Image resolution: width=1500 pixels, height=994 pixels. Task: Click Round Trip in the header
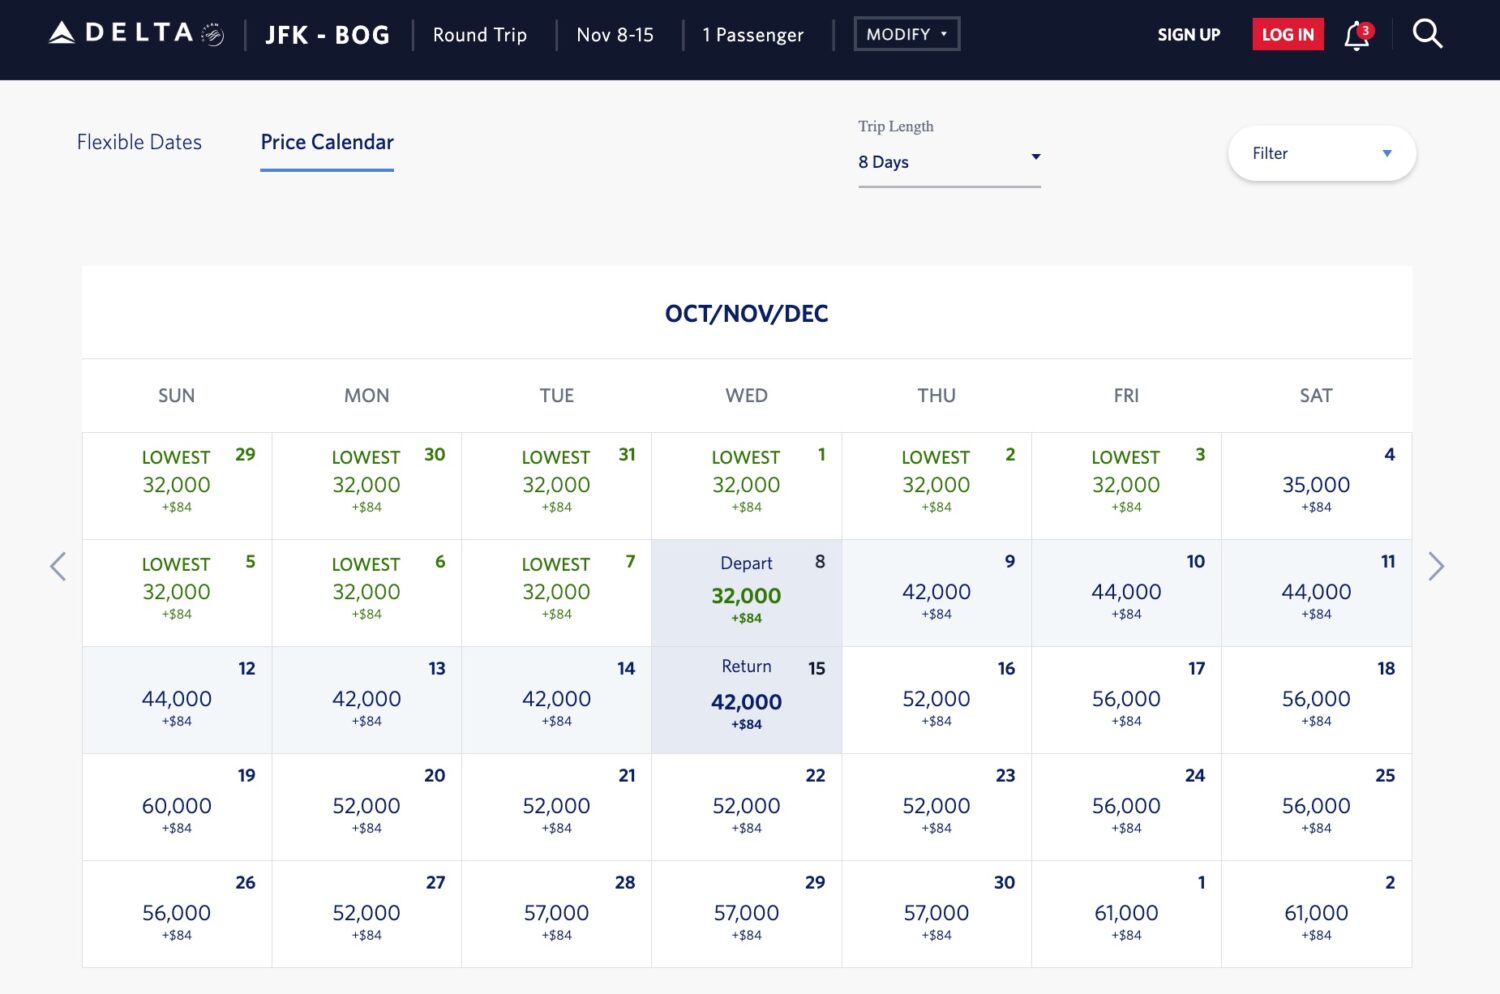(x=480, y=35)
